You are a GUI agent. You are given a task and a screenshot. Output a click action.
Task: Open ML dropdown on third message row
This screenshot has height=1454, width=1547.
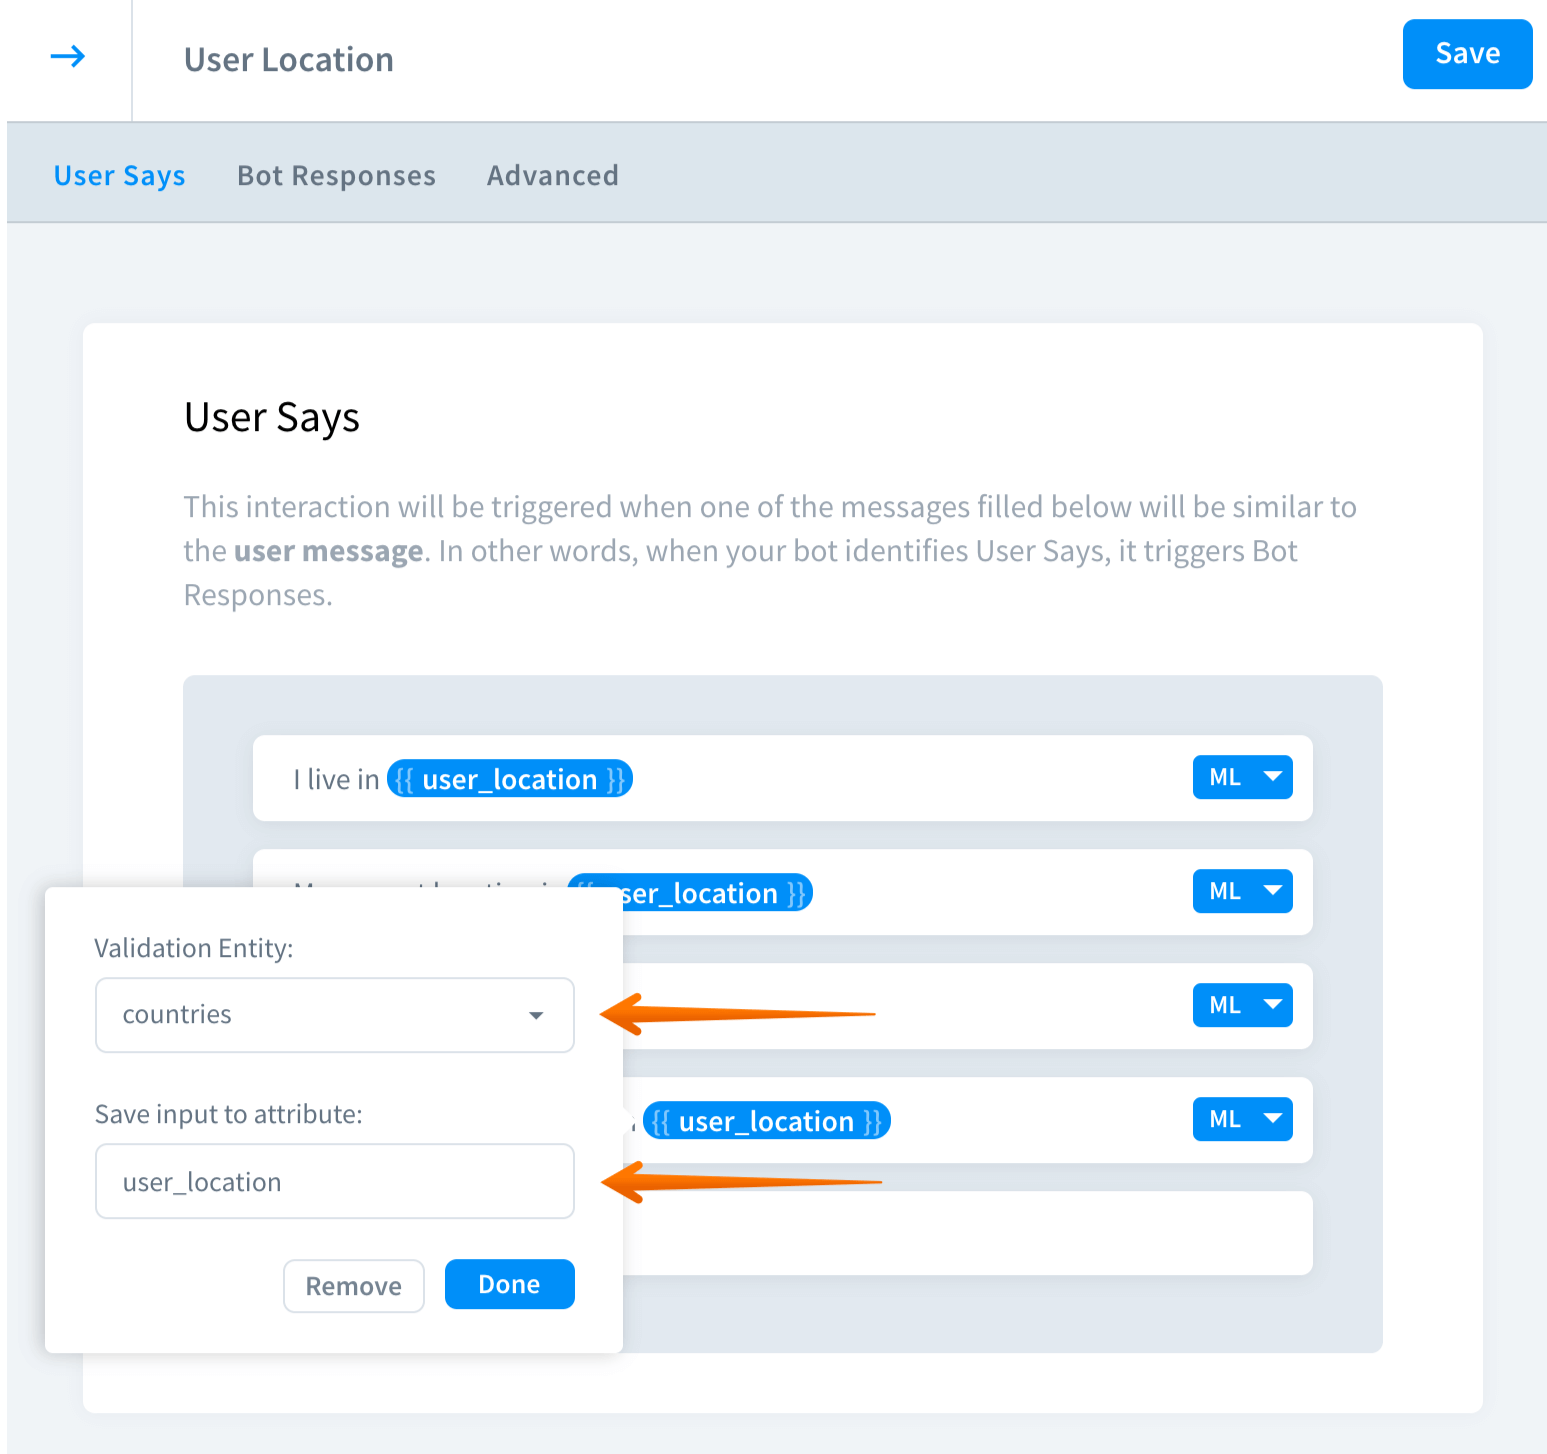point(1242,1006)
